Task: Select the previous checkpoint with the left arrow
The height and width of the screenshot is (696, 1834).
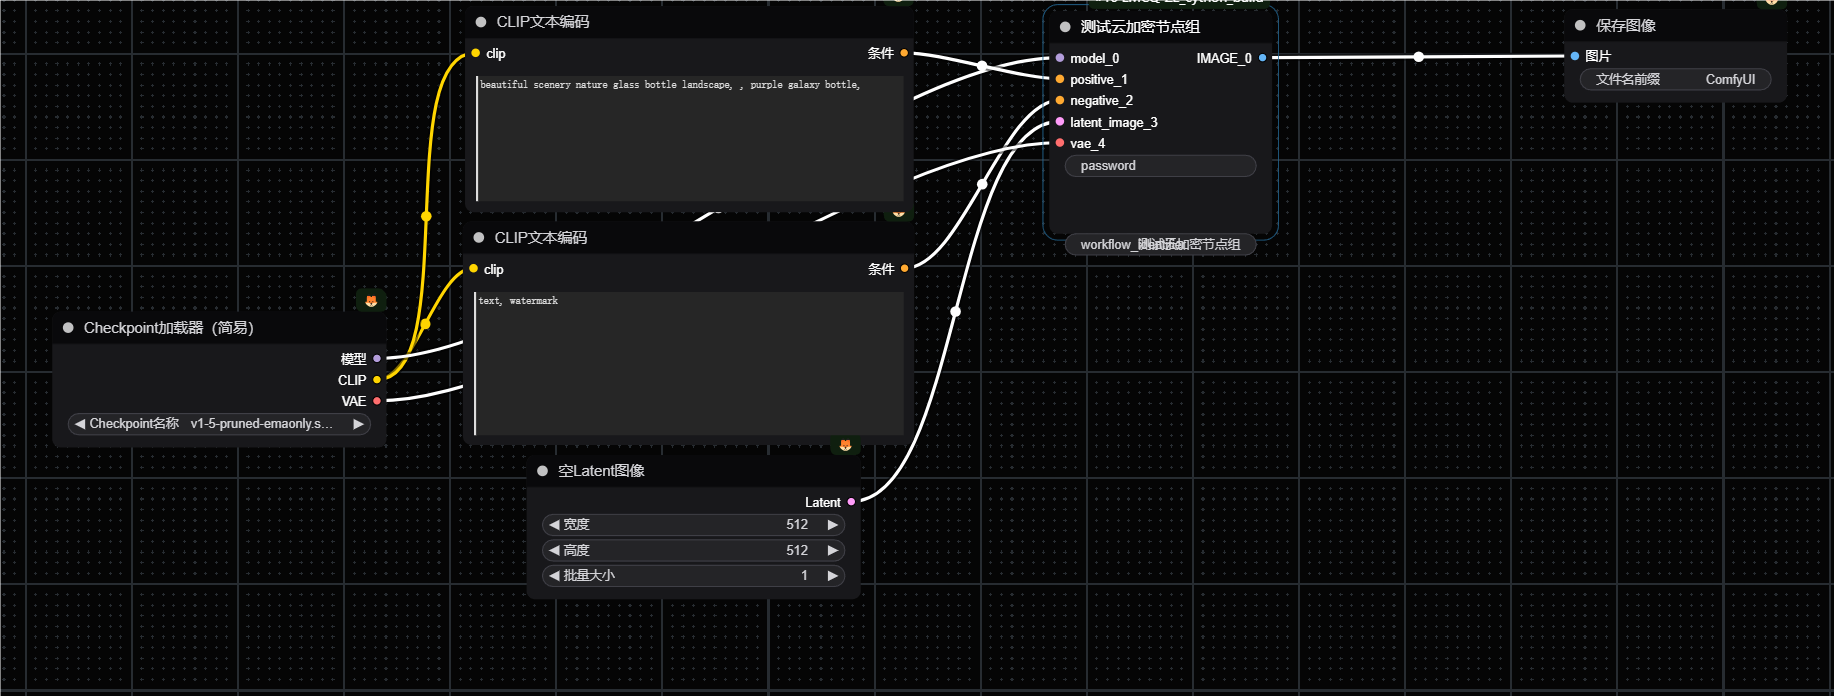Action: [80, 424]
